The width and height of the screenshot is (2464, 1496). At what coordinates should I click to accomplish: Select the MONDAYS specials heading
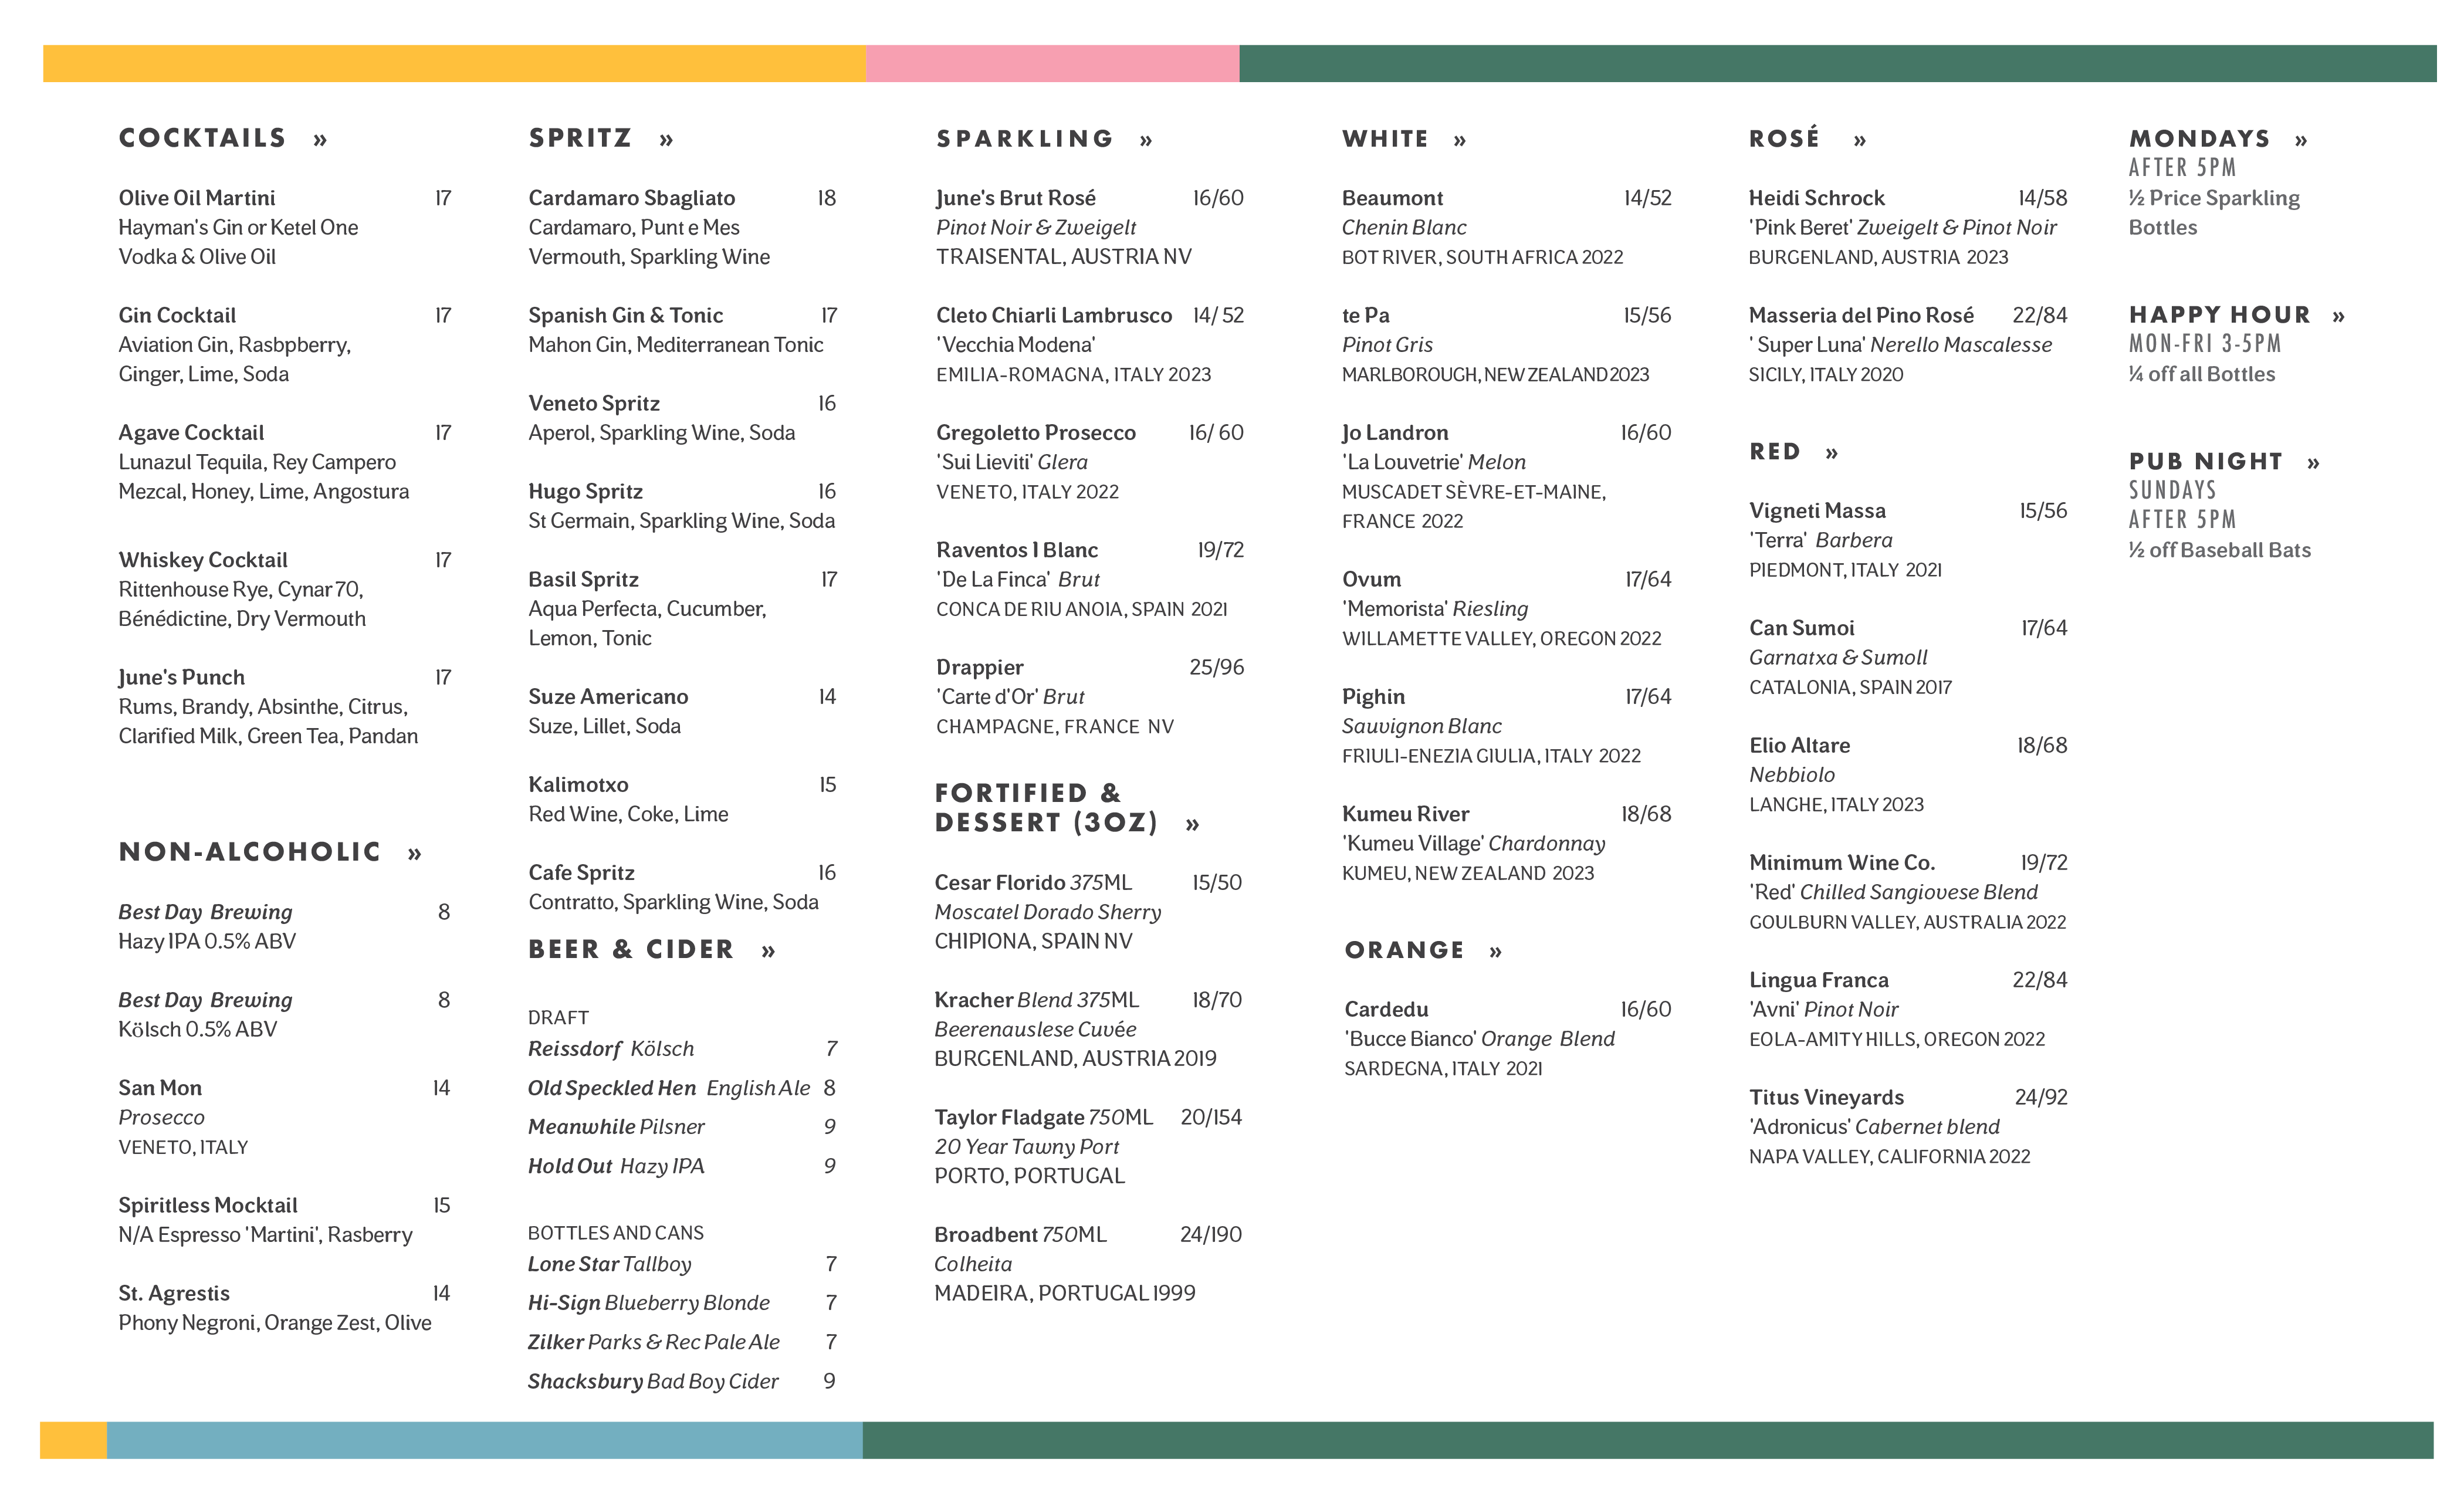pyautogui.click(x=2199, y=139)
